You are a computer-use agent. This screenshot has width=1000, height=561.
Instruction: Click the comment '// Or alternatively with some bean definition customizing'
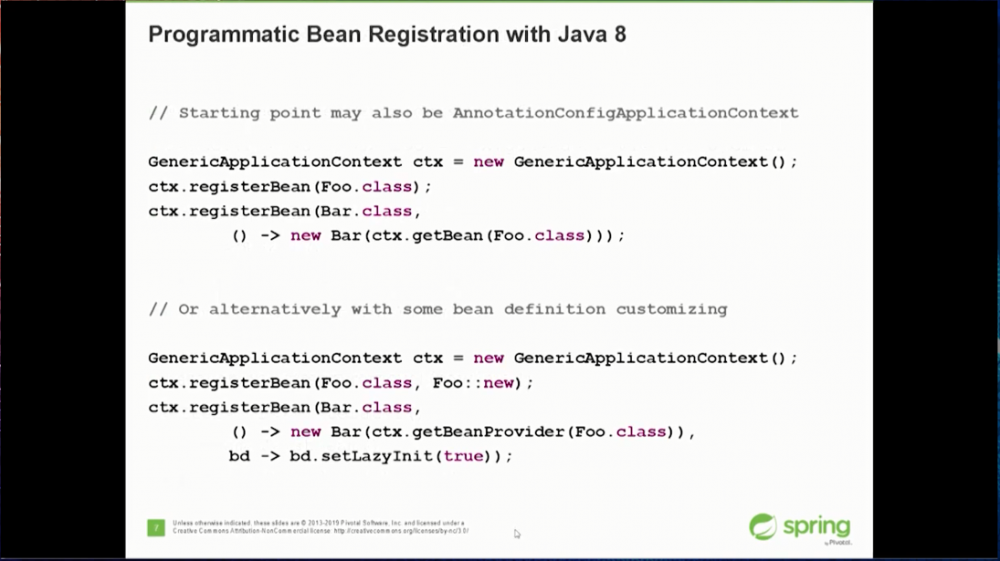pyautogui.click(x=438, y=310)
